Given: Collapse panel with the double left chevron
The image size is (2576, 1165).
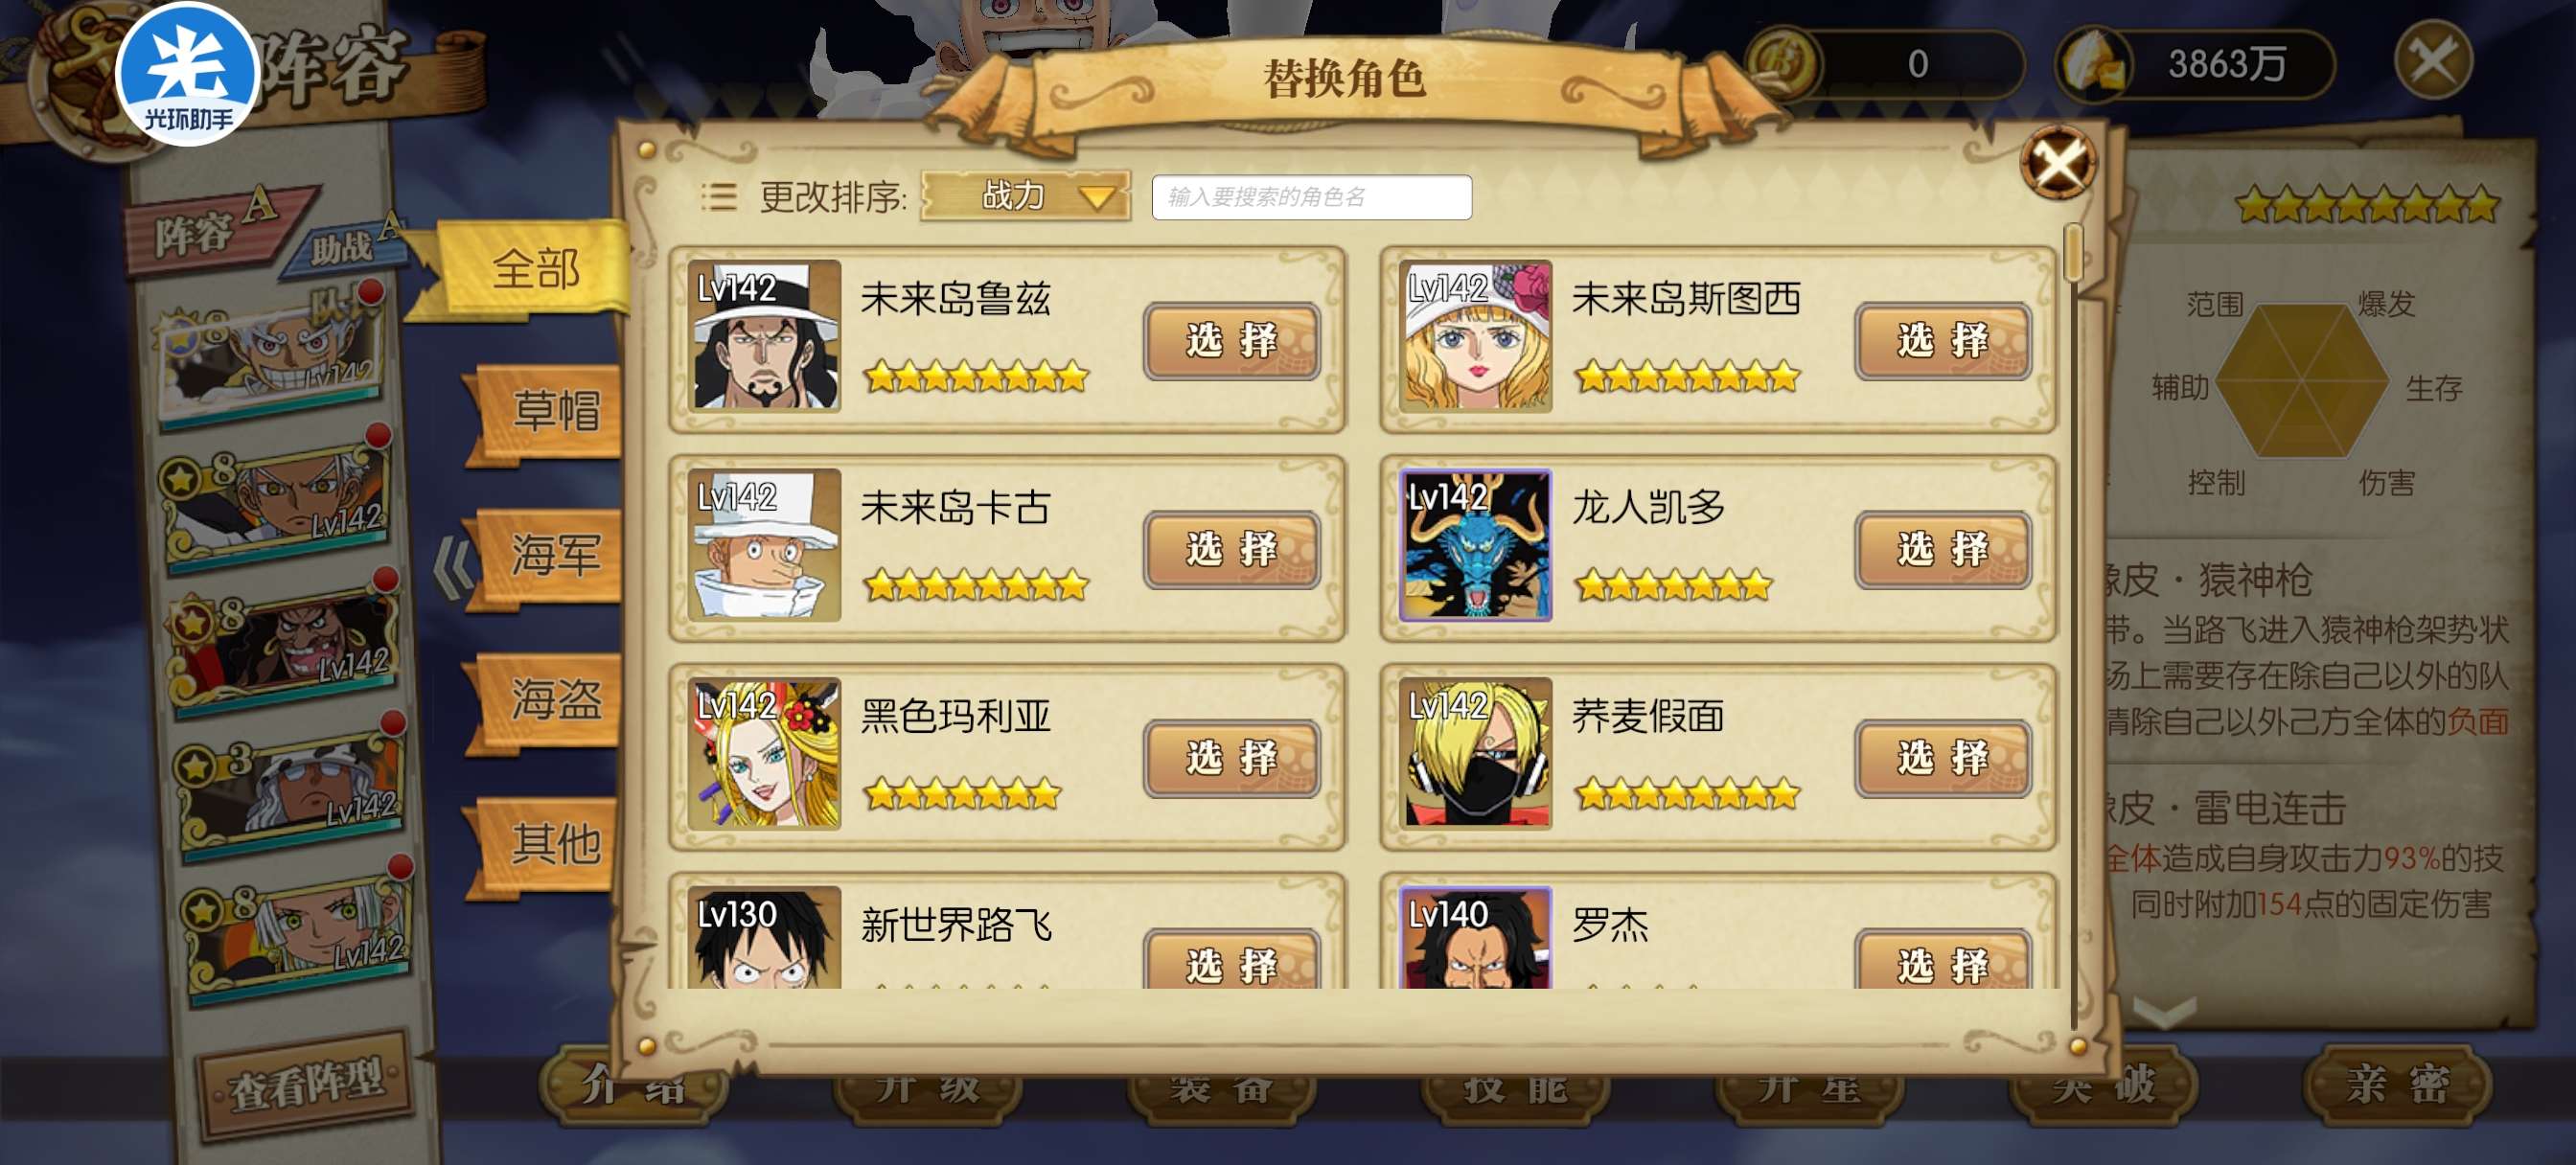Looking at the screenshot, I should point(453,568).
